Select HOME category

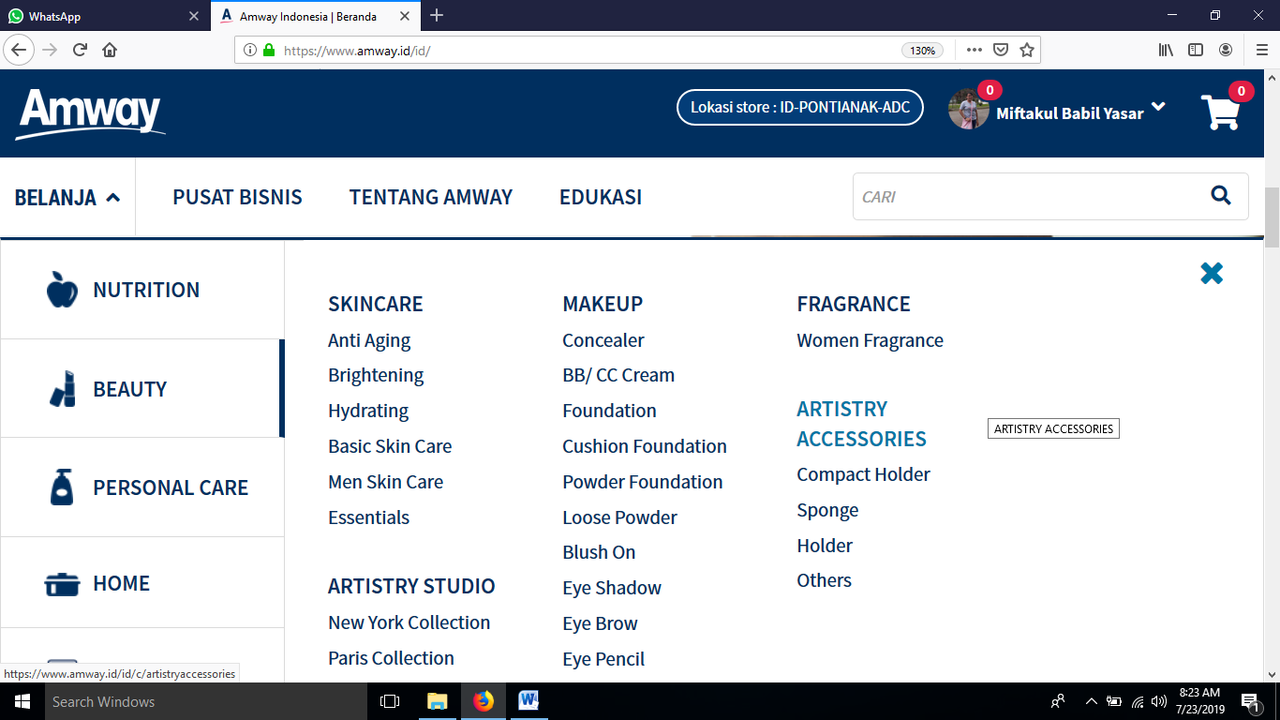142,583
